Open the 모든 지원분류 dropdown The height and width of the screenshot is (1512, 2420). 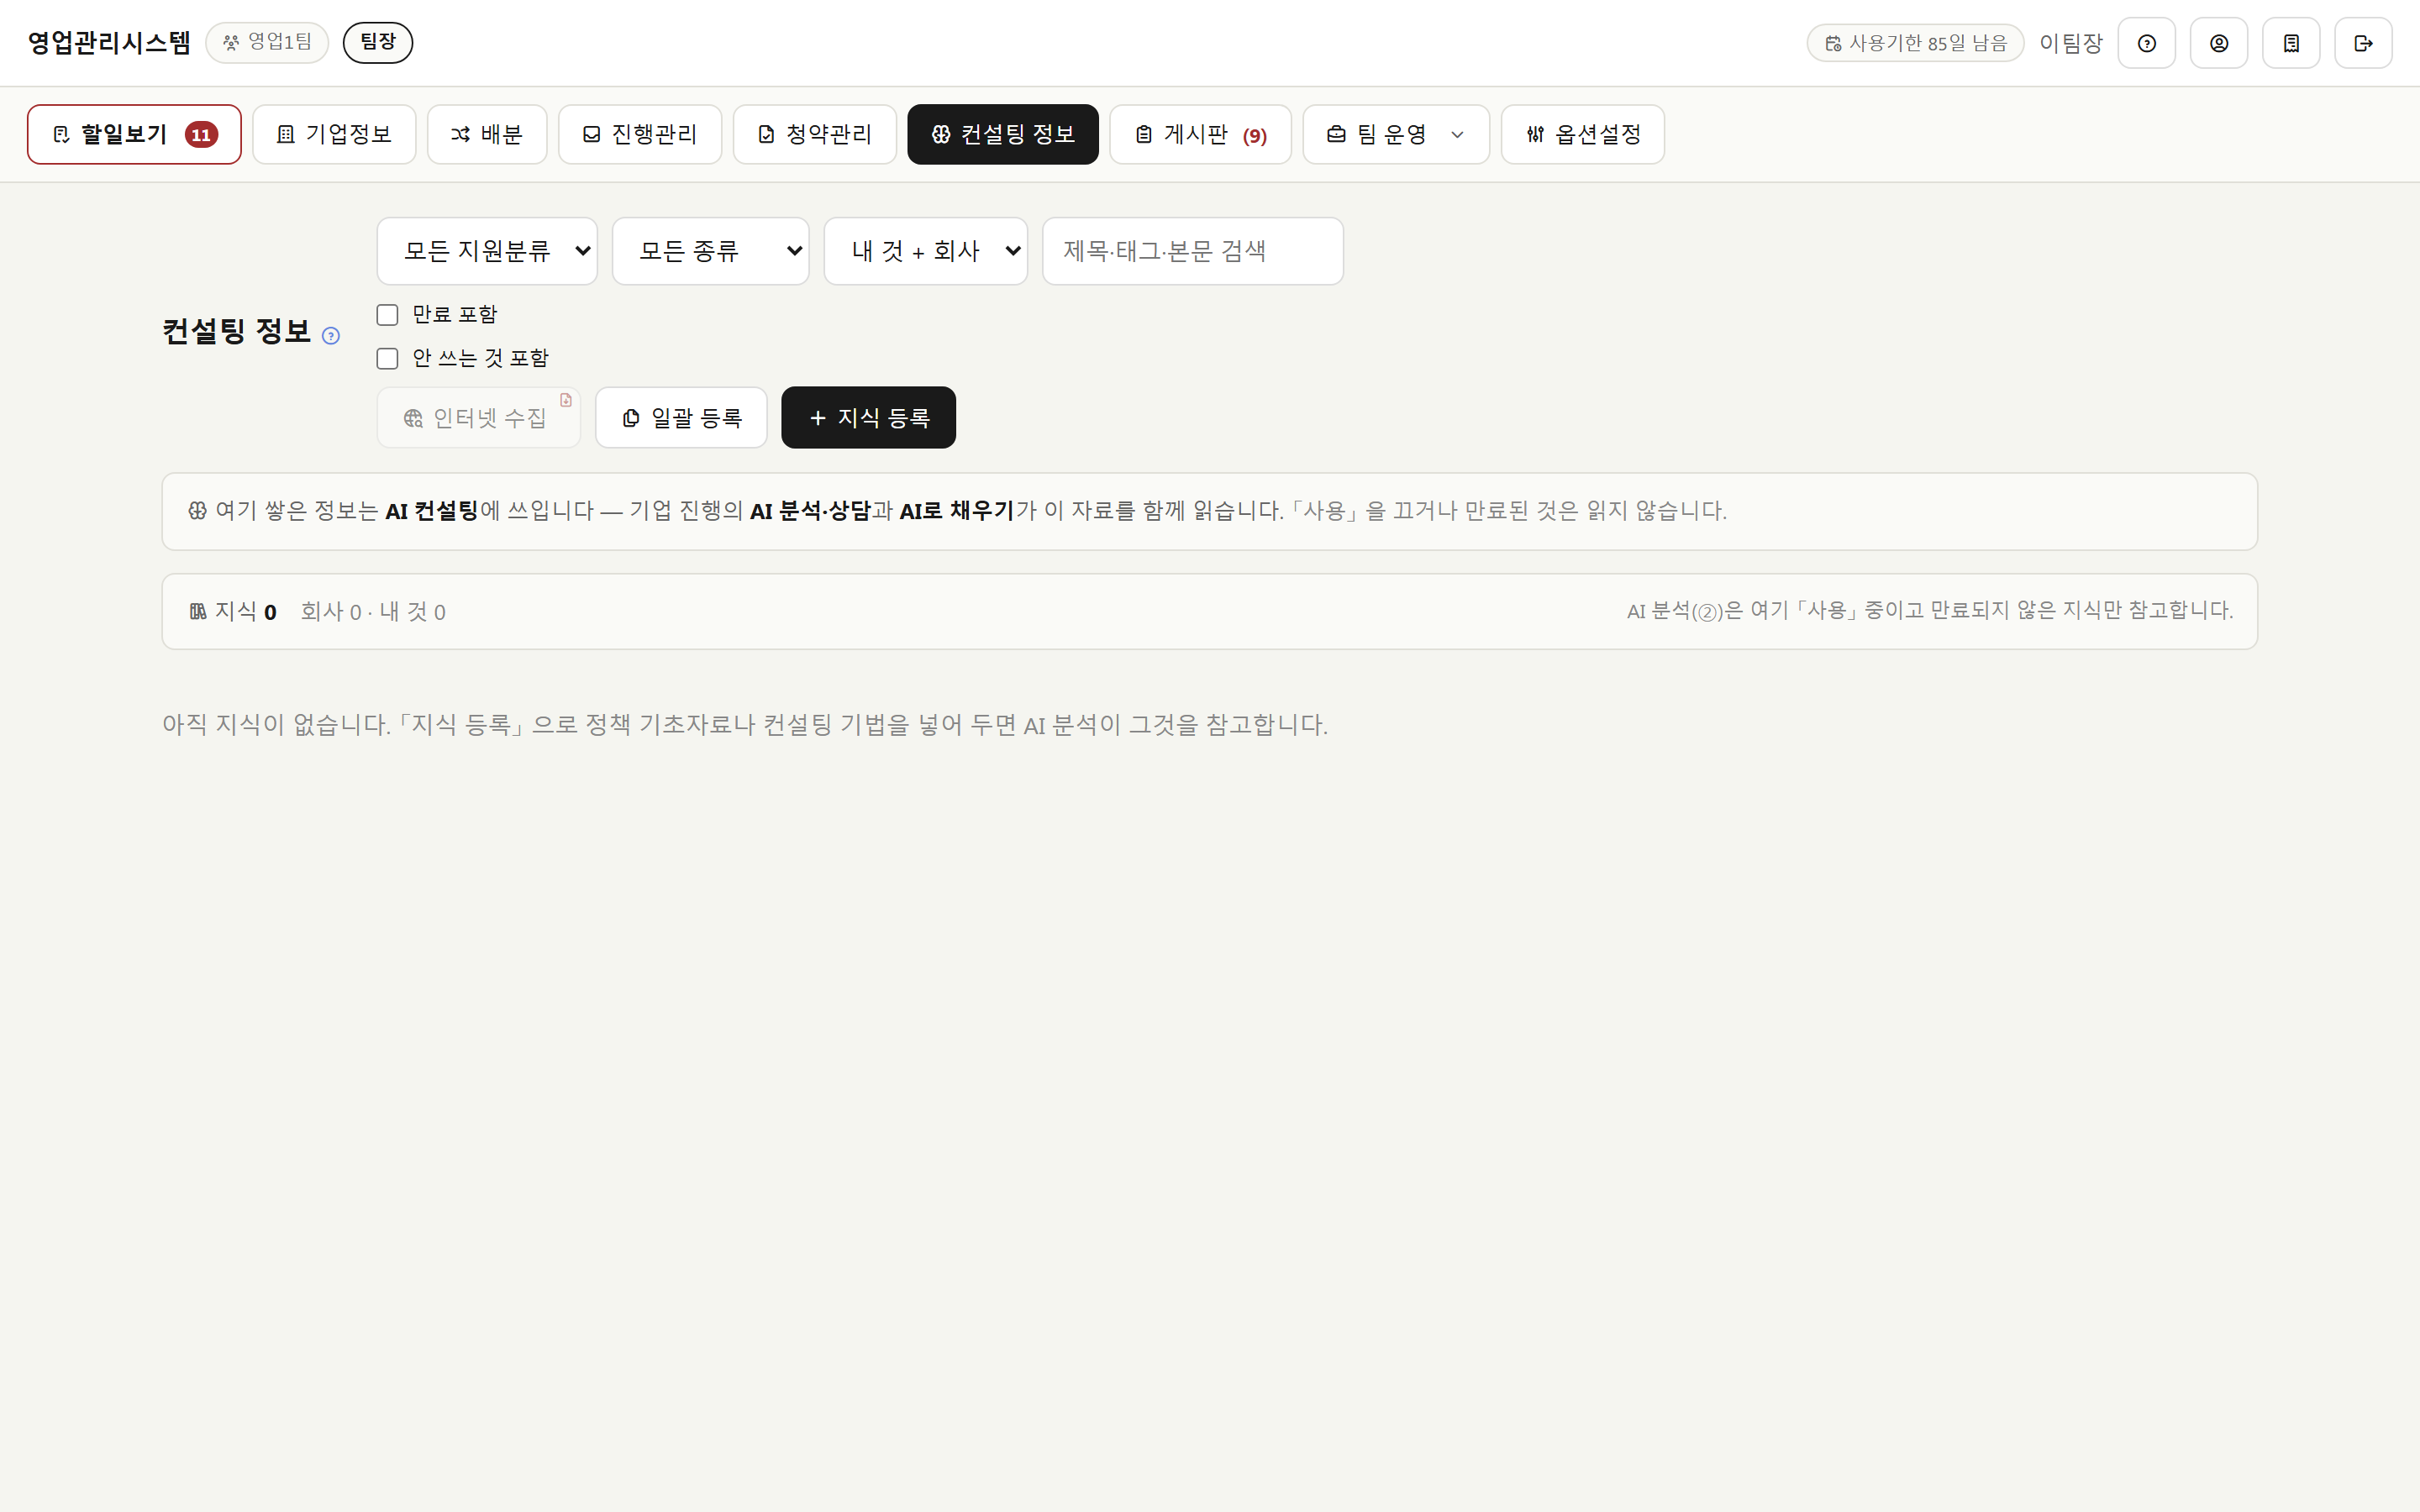click(x=487, y=251)
